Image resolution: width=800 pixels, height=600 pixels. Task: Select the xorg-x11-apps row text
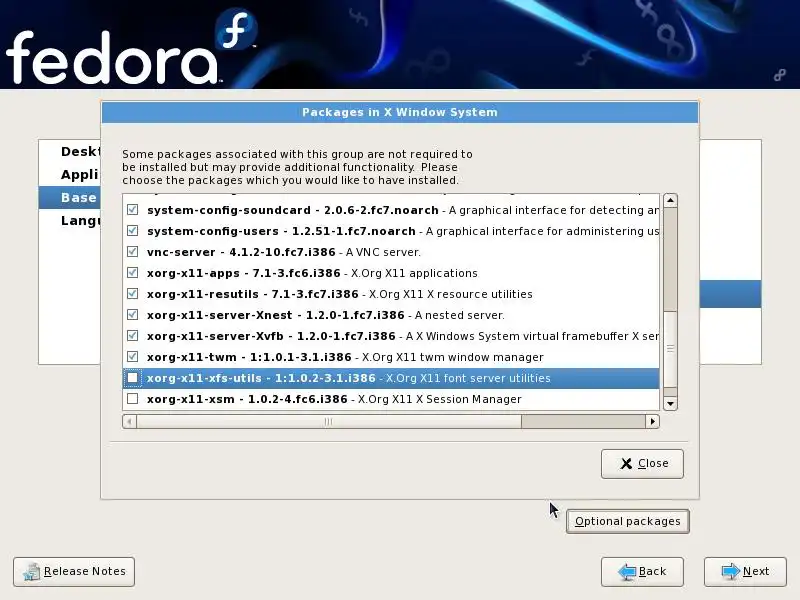click(x=312, y=273)
